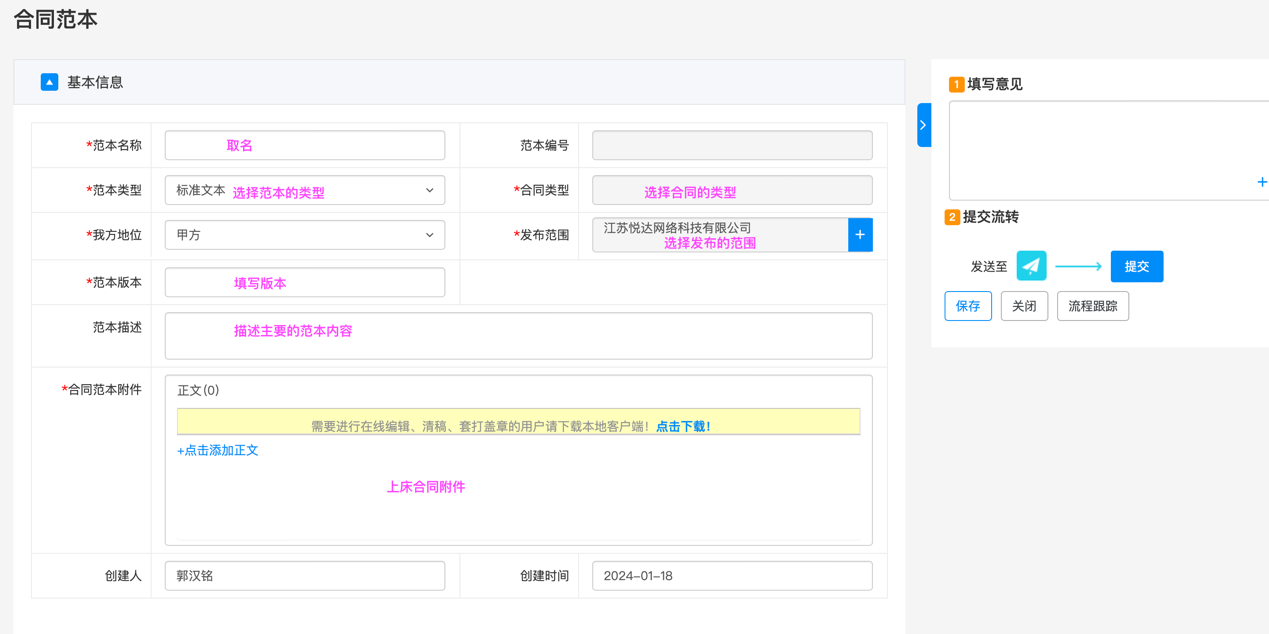Click the 保存 button
1269x634 pixels.
point(967,306)
